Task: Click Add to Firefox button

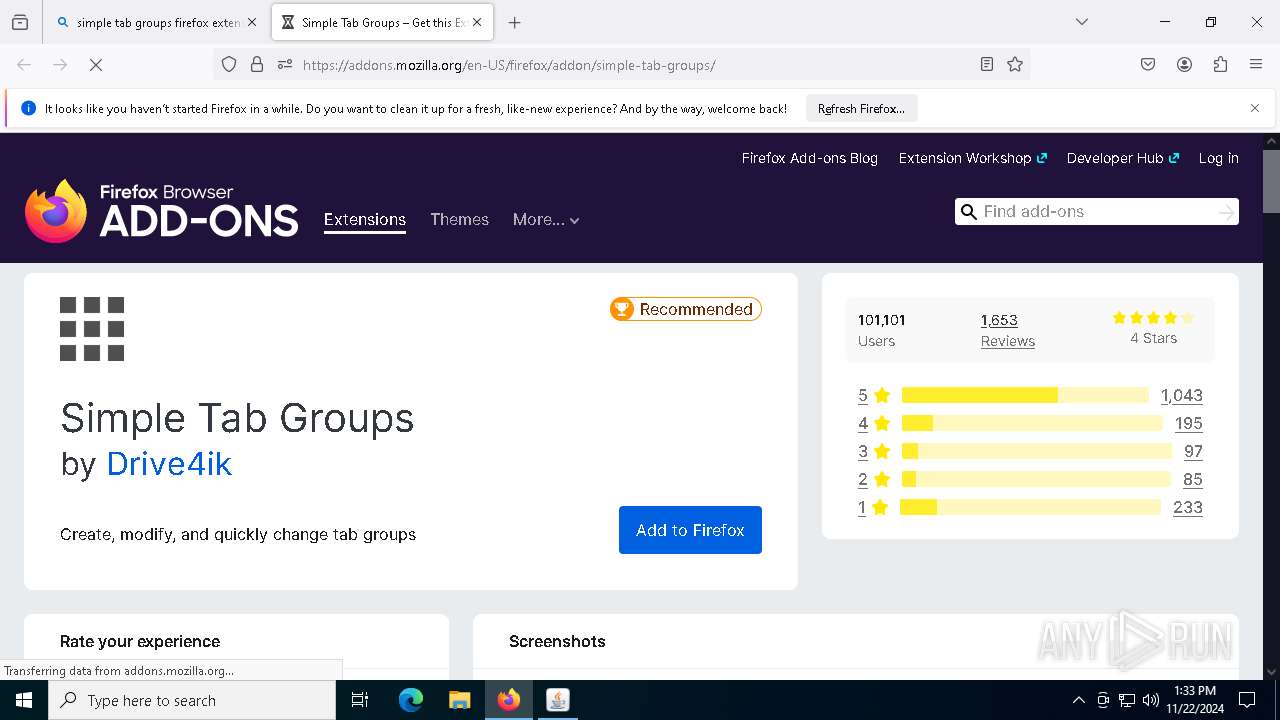Action: [690, 530]
